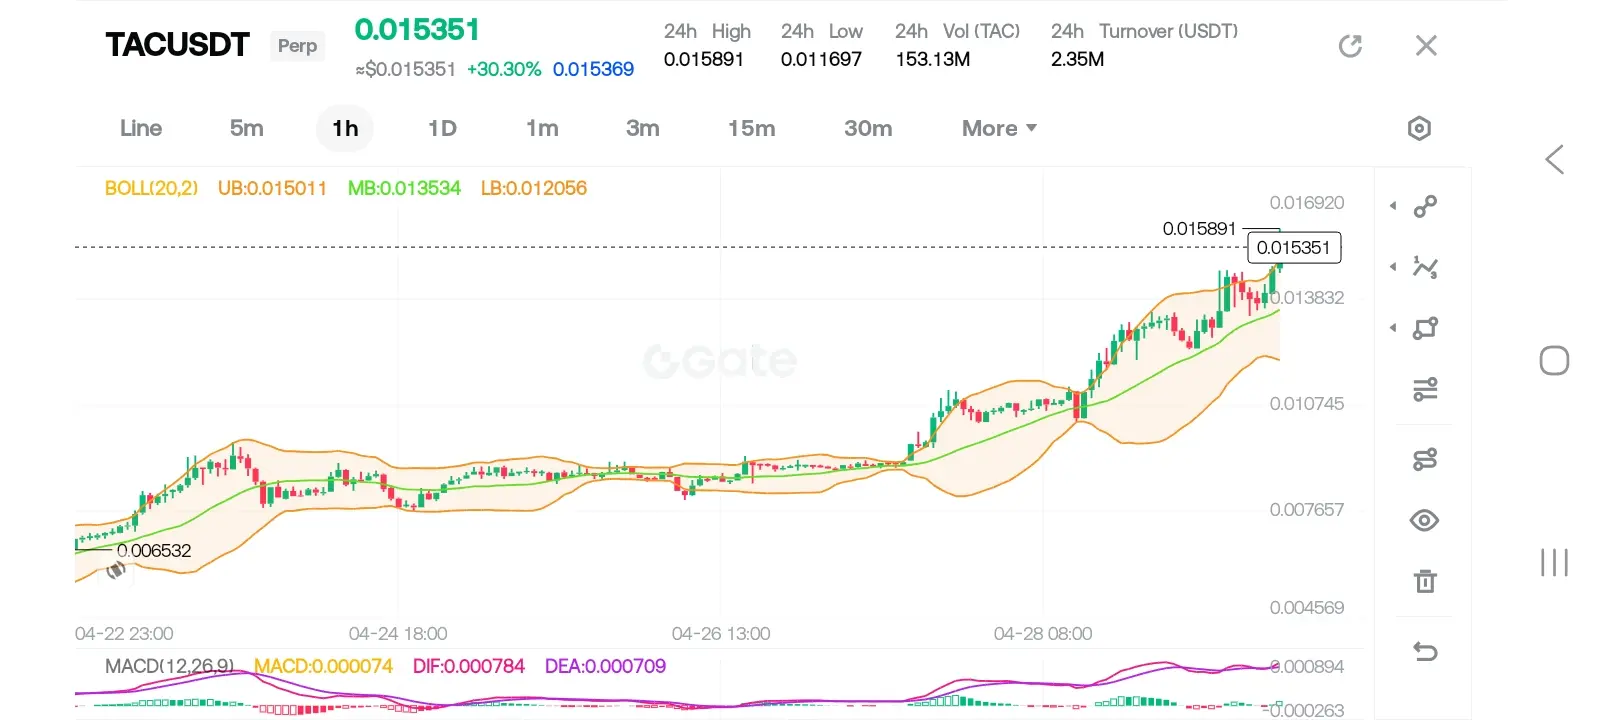Click the +30.30% change value

pyautogui.click(x=504, y=69)
